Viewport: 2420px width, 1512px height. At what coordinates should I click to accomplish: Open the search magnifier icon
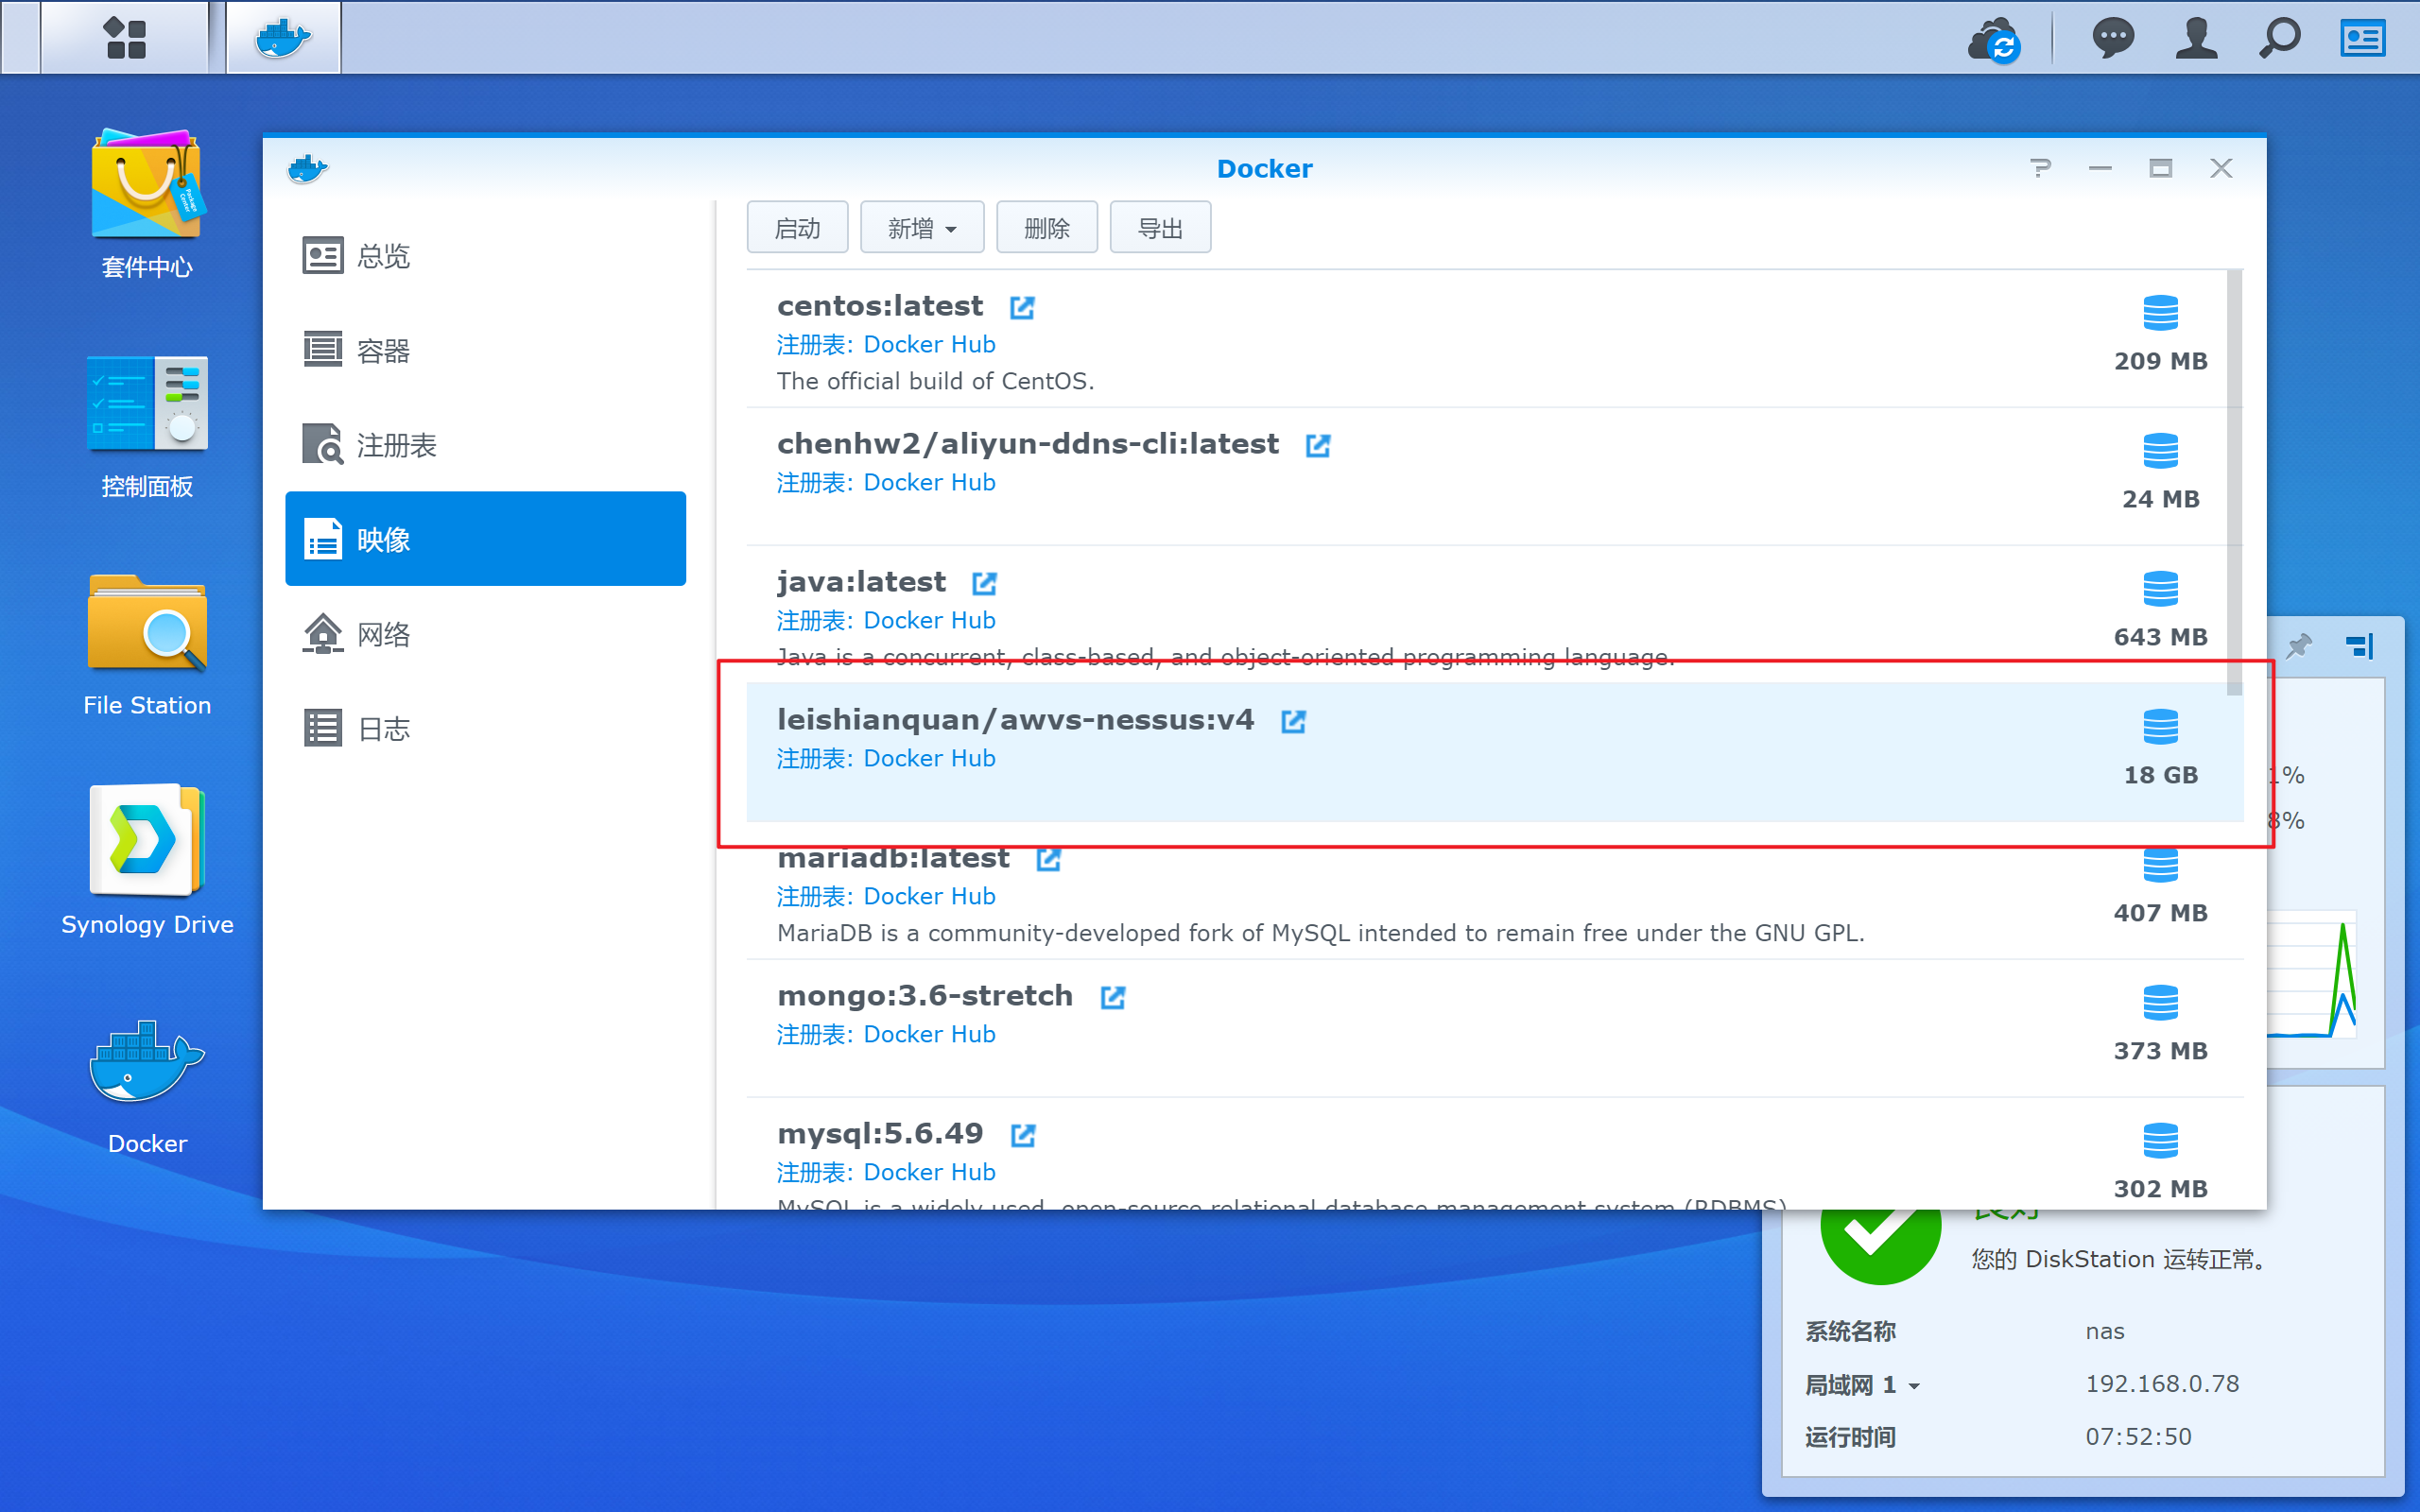pyautogui.click(x=2280, y=39)
